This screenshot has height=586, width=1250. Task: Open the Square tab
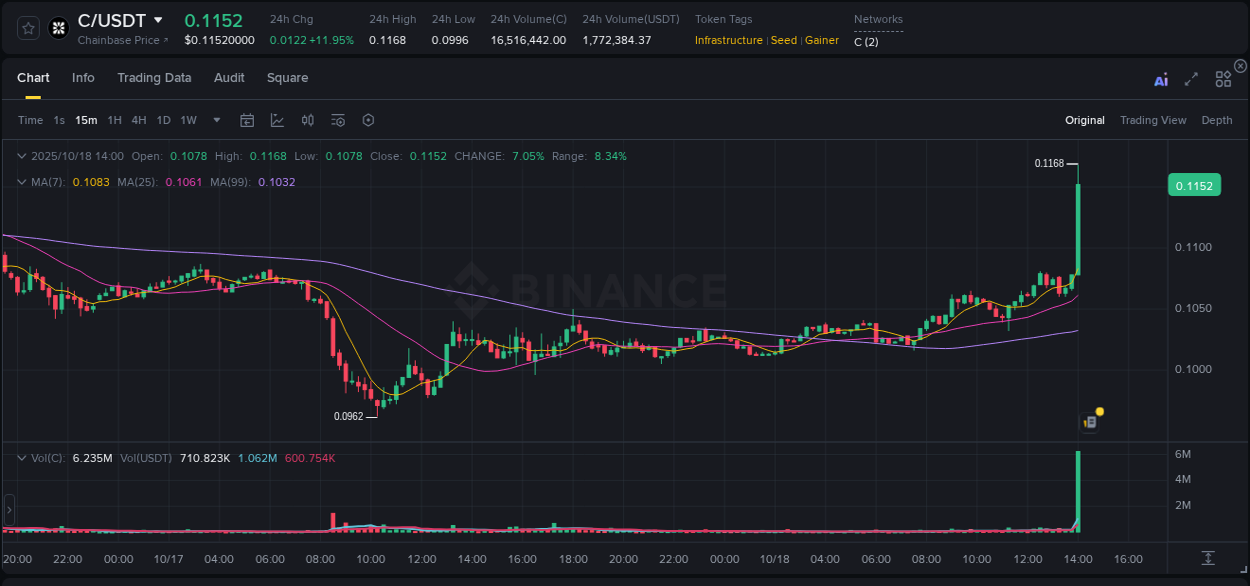click(x=287, y=78)
